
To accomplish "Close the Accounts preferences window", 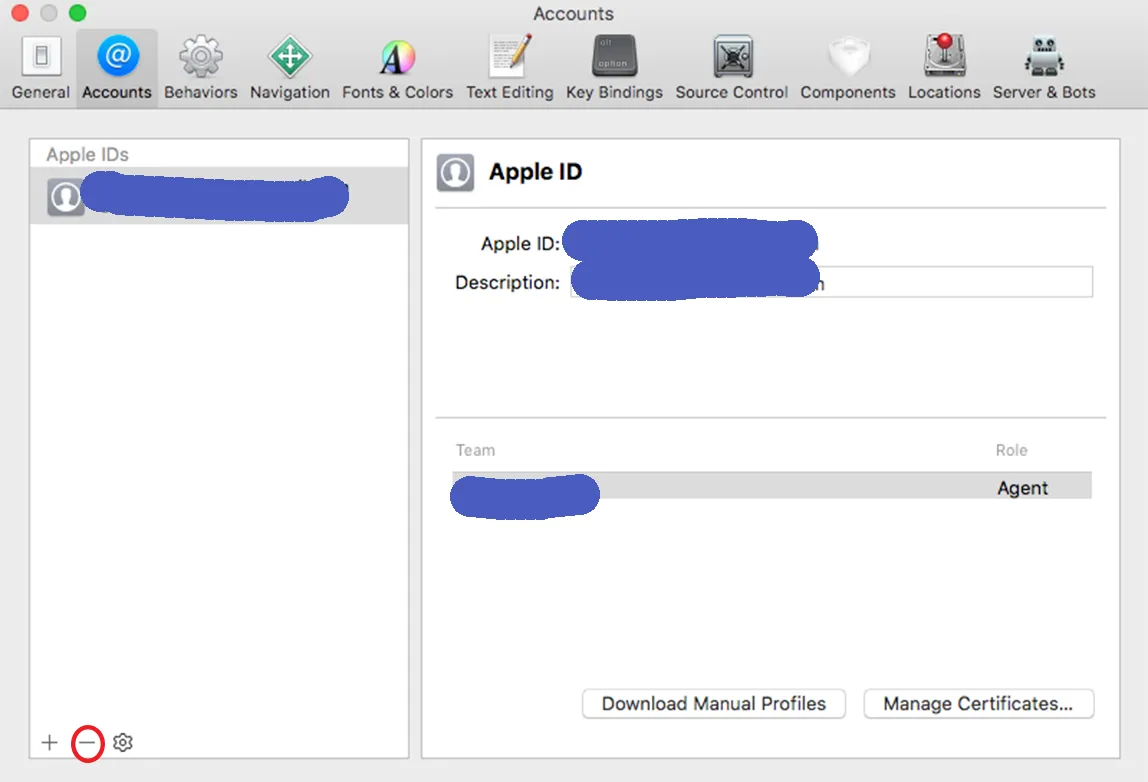I will pyautogui.click(x=20, y=12).
